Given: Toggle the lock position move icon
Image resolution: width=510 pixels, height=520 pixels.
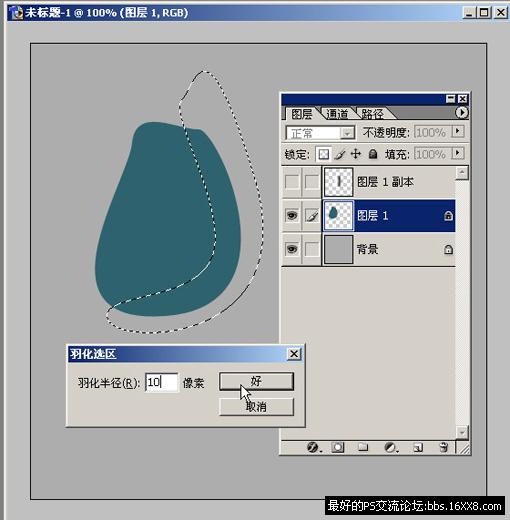Looking at the screenshot, I should pyautogui.click(x=356, y=154).
